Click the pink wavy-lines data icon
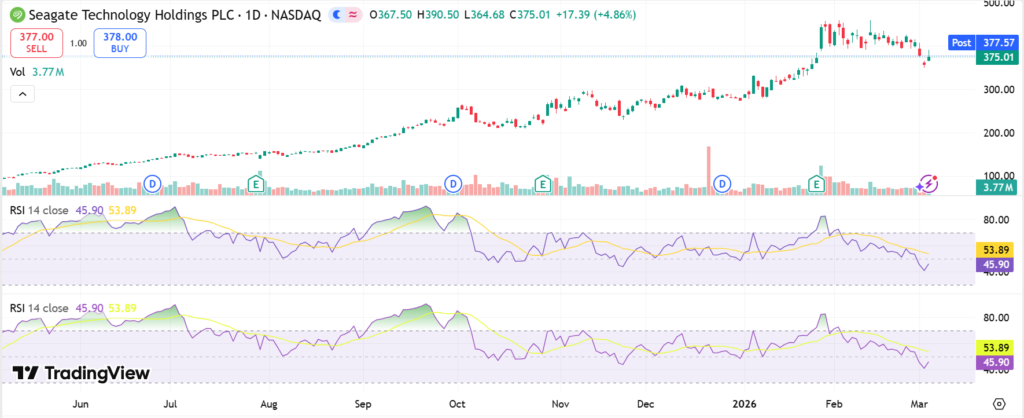 351,16
